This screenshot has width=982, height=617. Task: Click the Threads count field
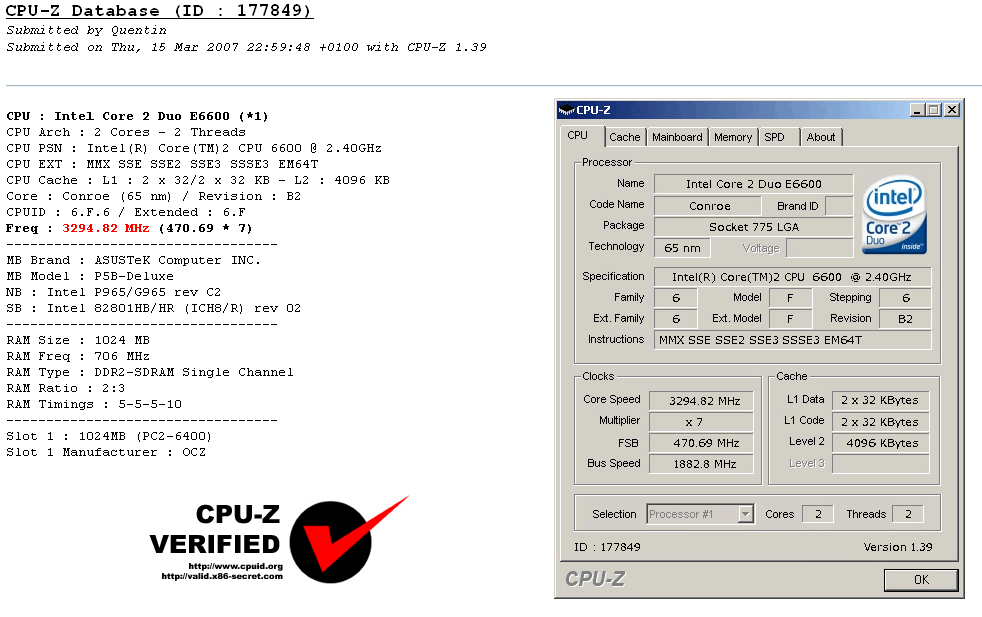point(907,514)
